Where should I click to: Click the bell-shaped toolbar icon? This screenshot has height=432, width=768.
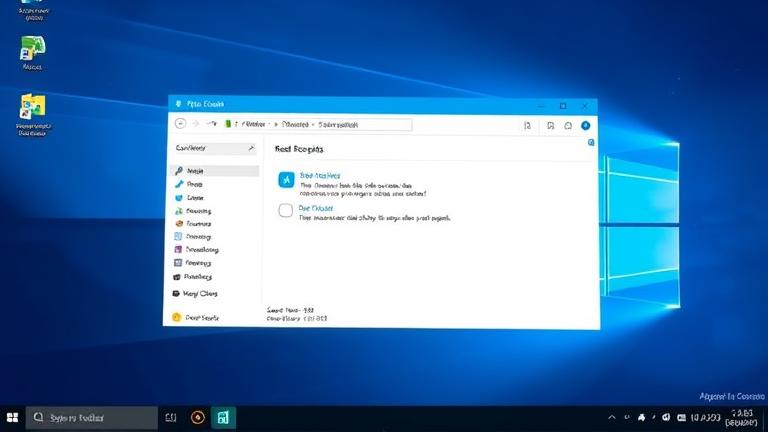[568, 126]
